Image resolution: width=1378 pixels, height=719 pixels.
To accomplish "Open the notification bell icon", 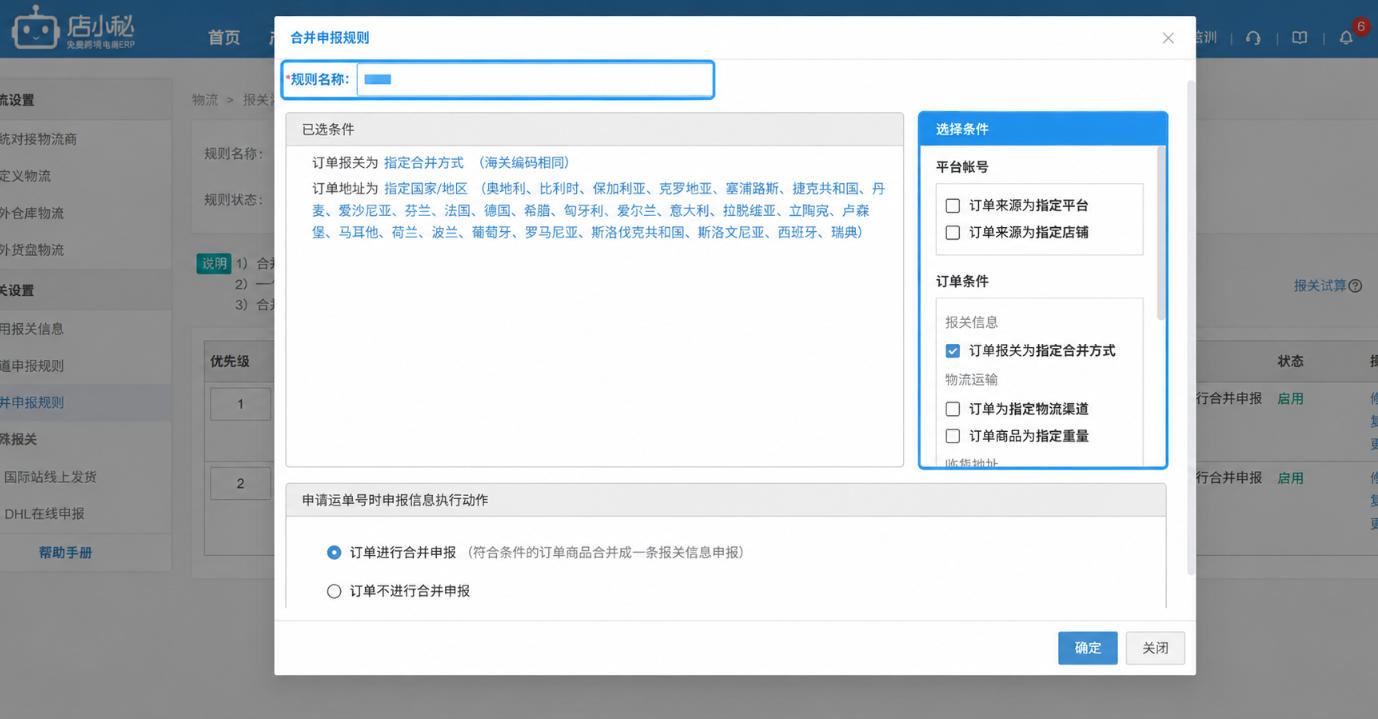I will pyautogui.click(x=1346, y=38).
